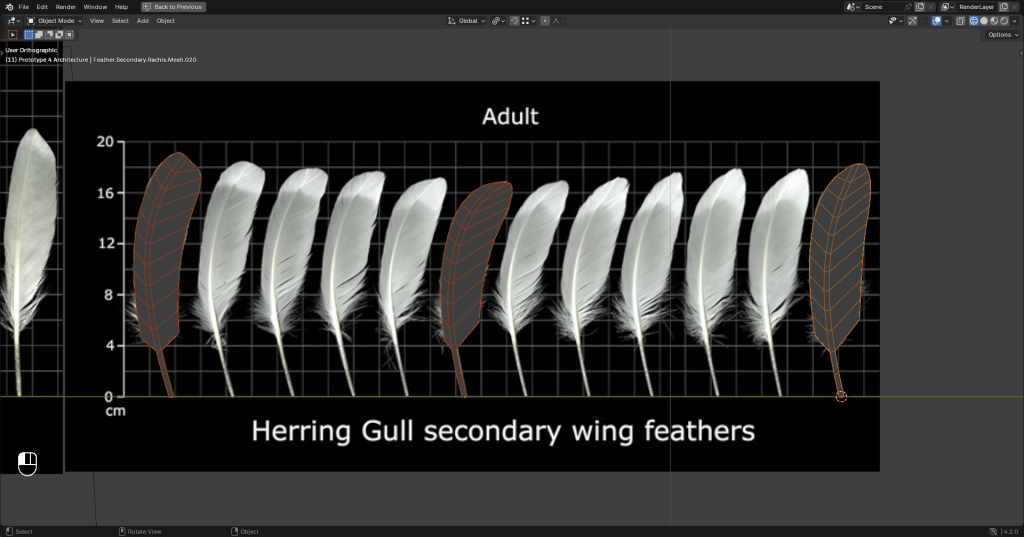Image resolution: width=1024 pixels, height=537 pixels.
Task: Switch to wireframe viewport shading
Action: [972, 20]
